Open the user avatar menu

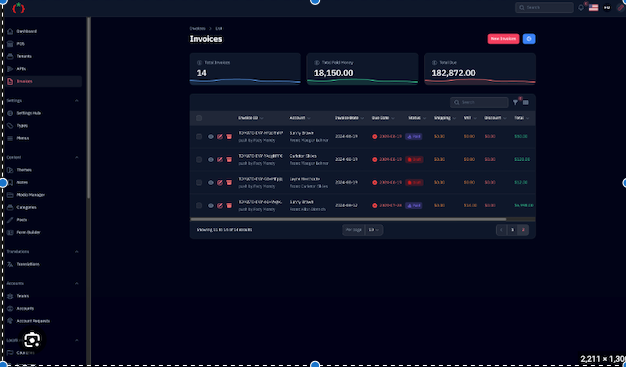(x=607, y=8)
